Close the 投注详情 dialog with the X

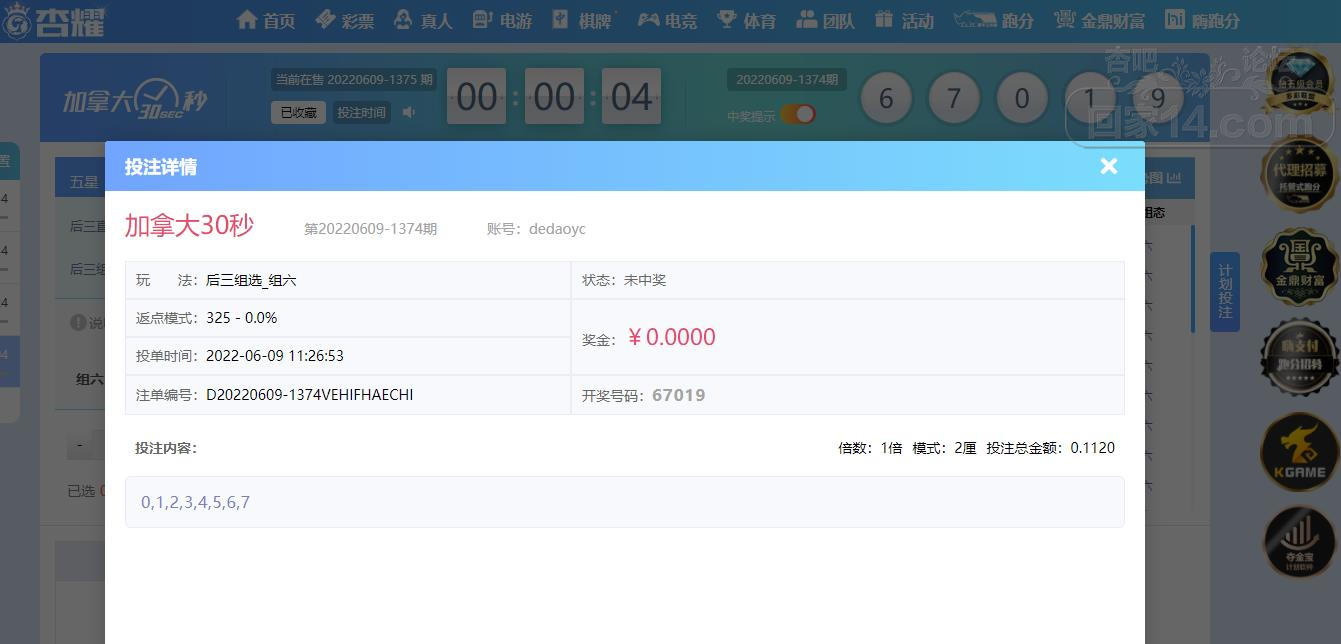point(1108,166)
